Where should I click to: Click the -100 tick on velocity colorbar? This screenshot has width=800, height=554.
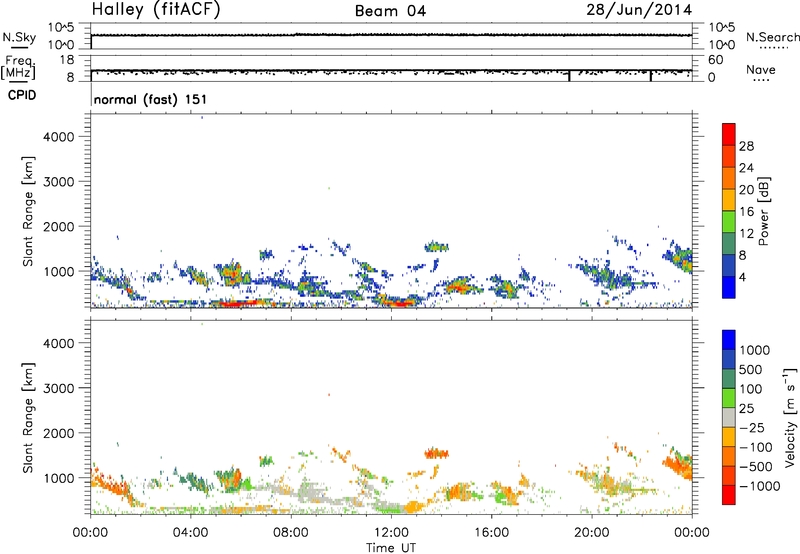(x=756, y=447)
